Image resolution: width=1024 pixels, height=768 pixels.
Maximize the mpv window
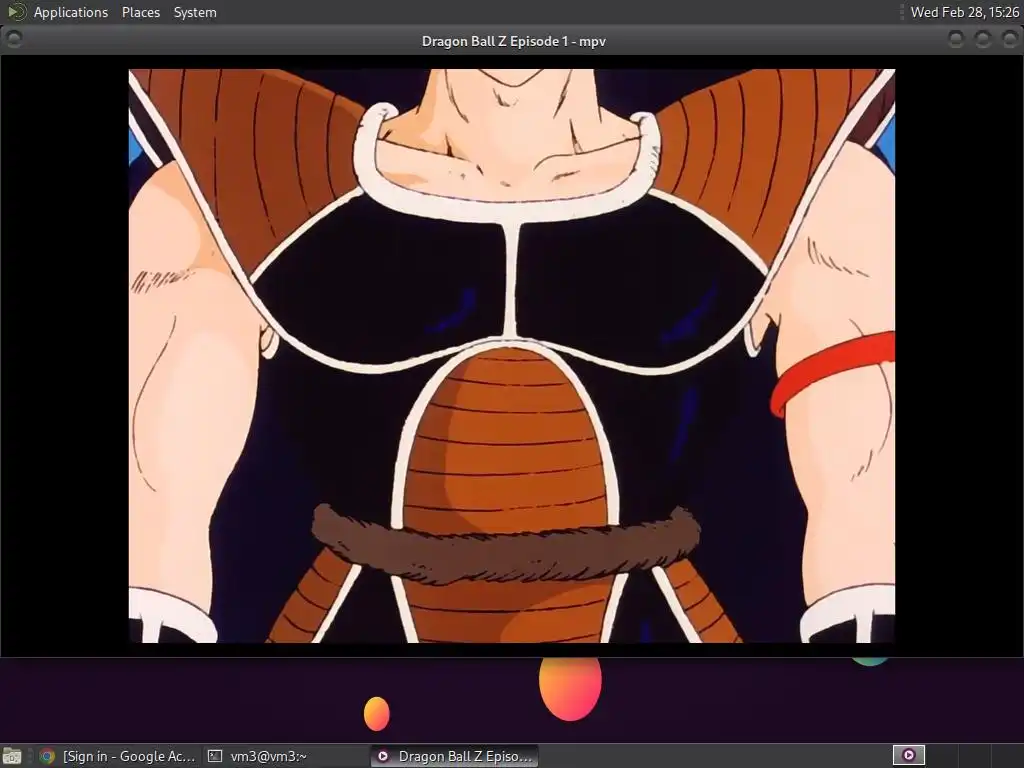(983, 39)
